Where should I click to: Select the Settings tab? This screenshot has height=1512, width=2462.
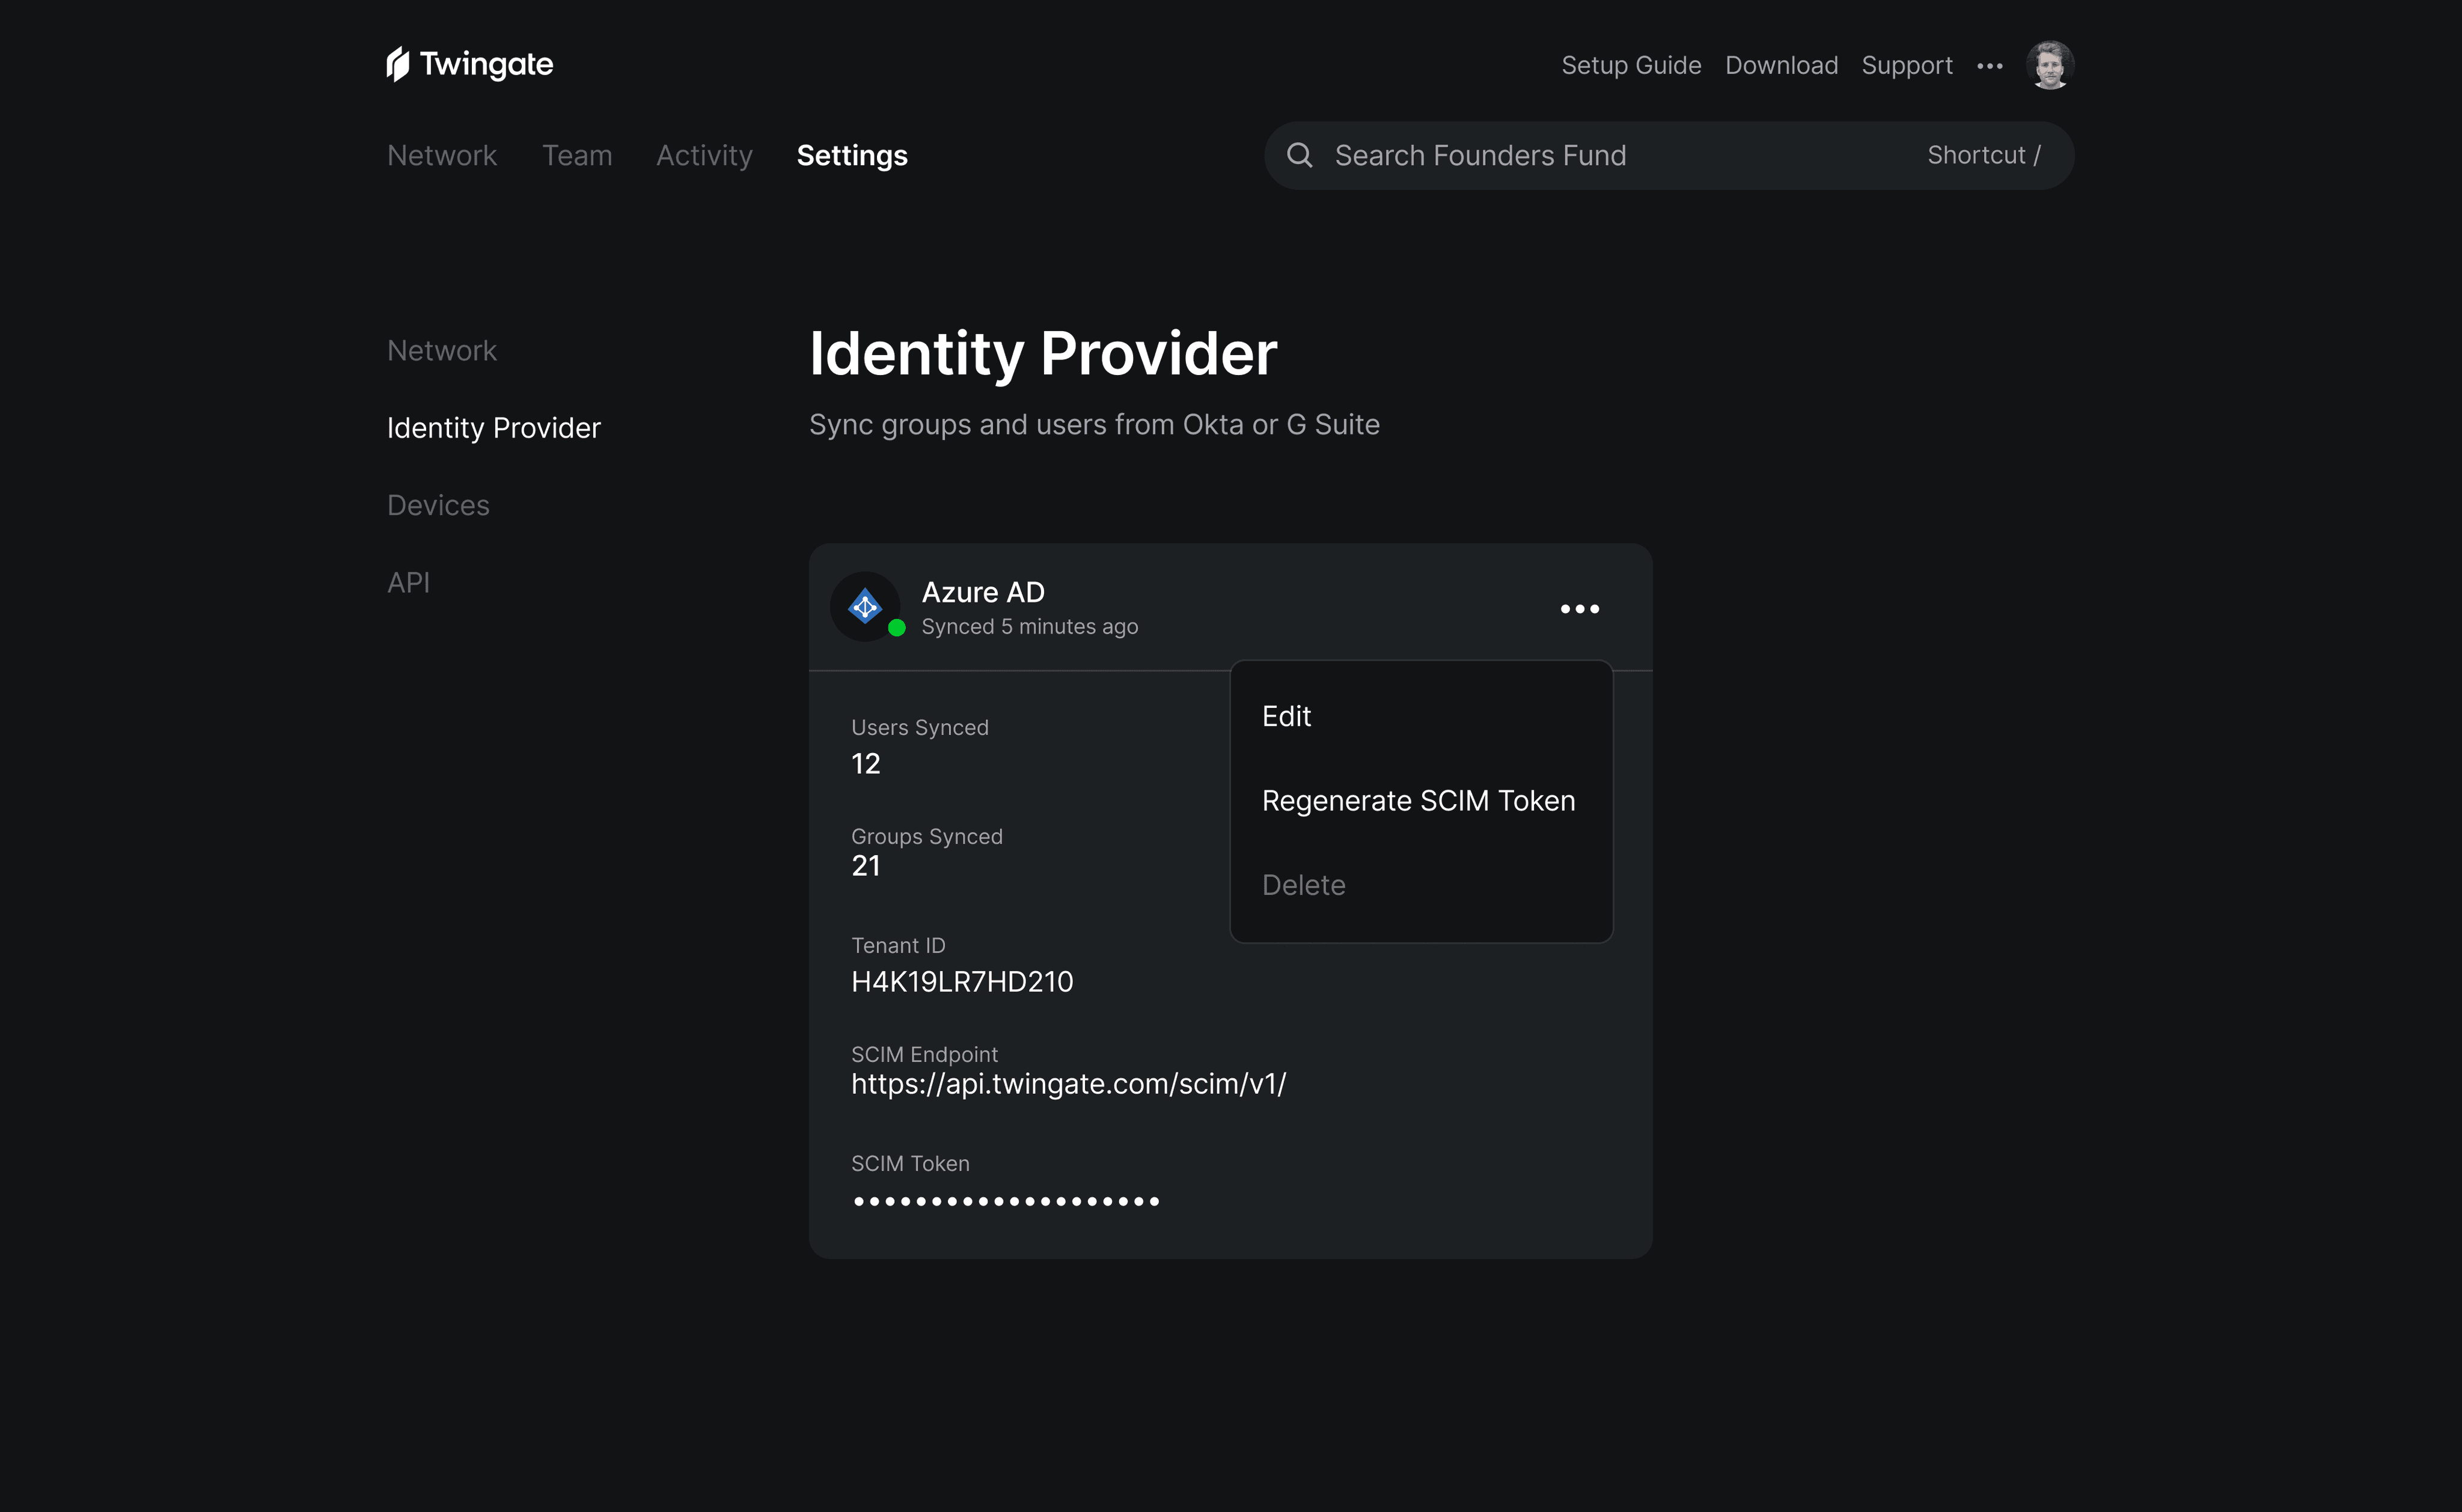pos(852,155)
